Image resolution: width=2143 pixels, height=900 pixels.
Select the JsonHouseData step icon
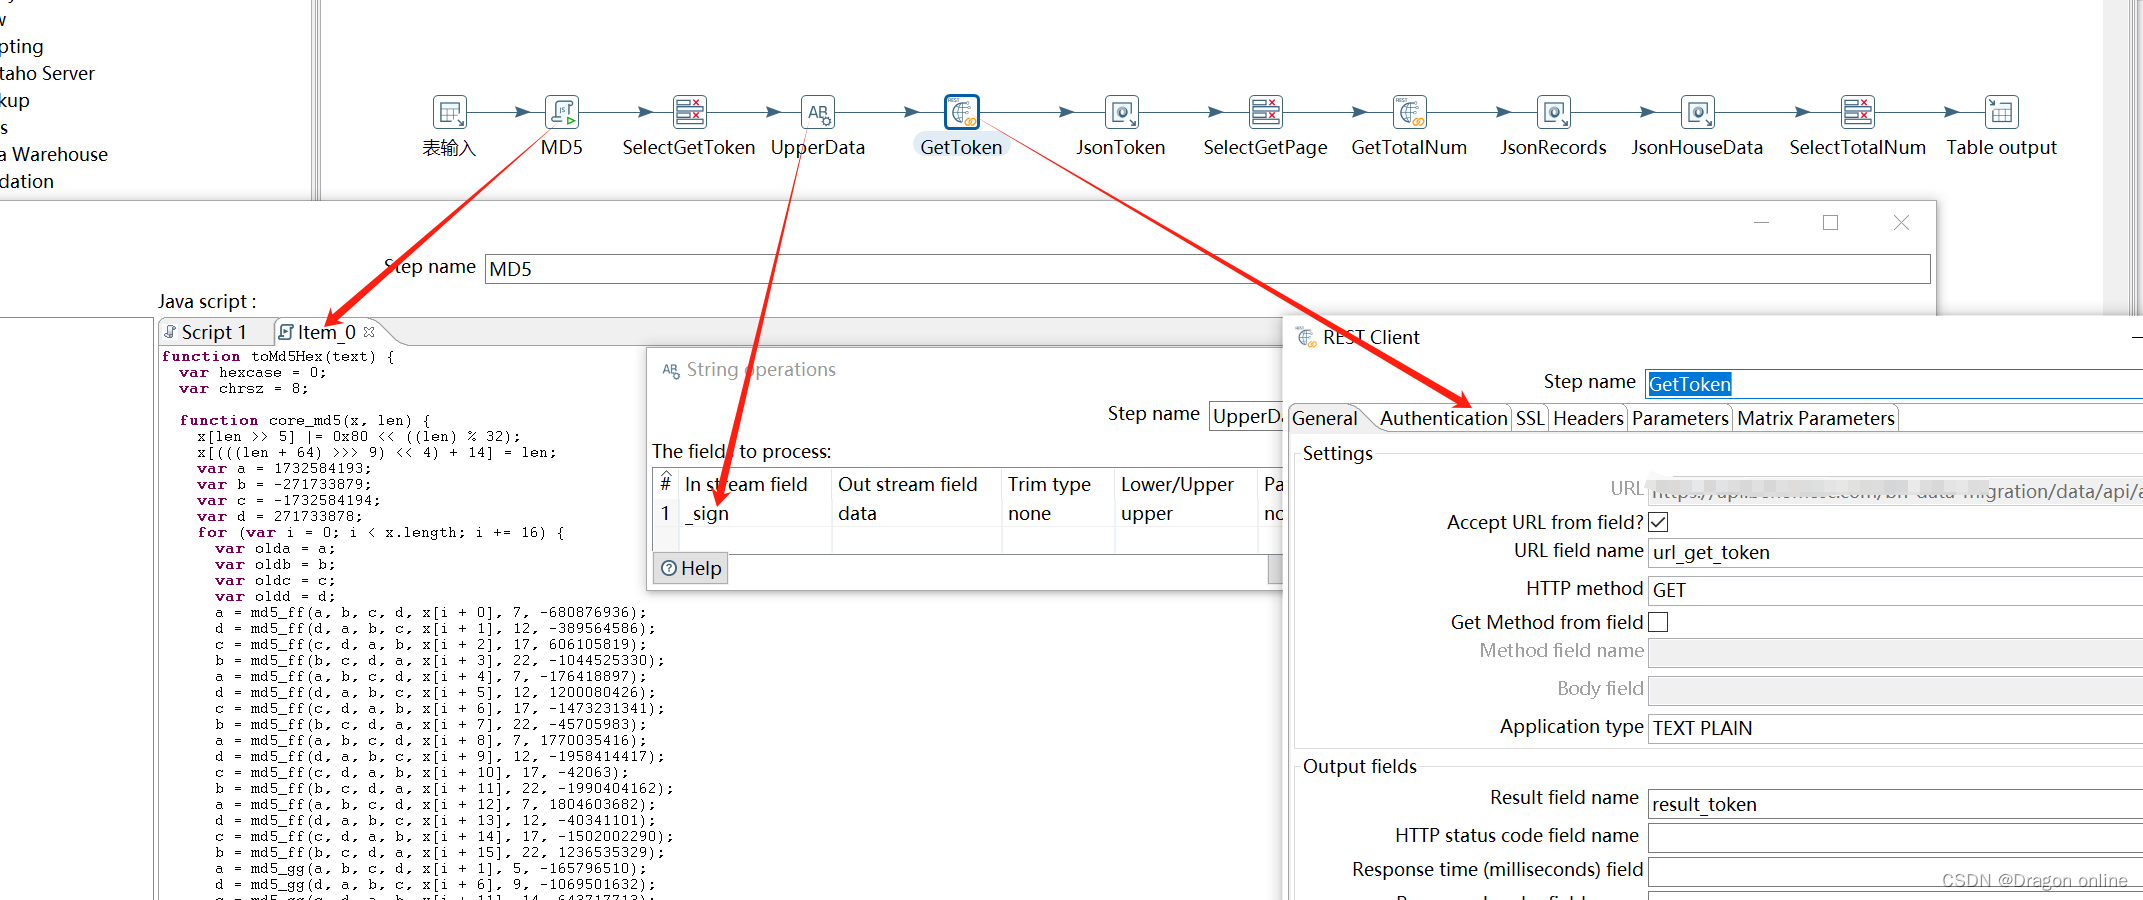1697,112
